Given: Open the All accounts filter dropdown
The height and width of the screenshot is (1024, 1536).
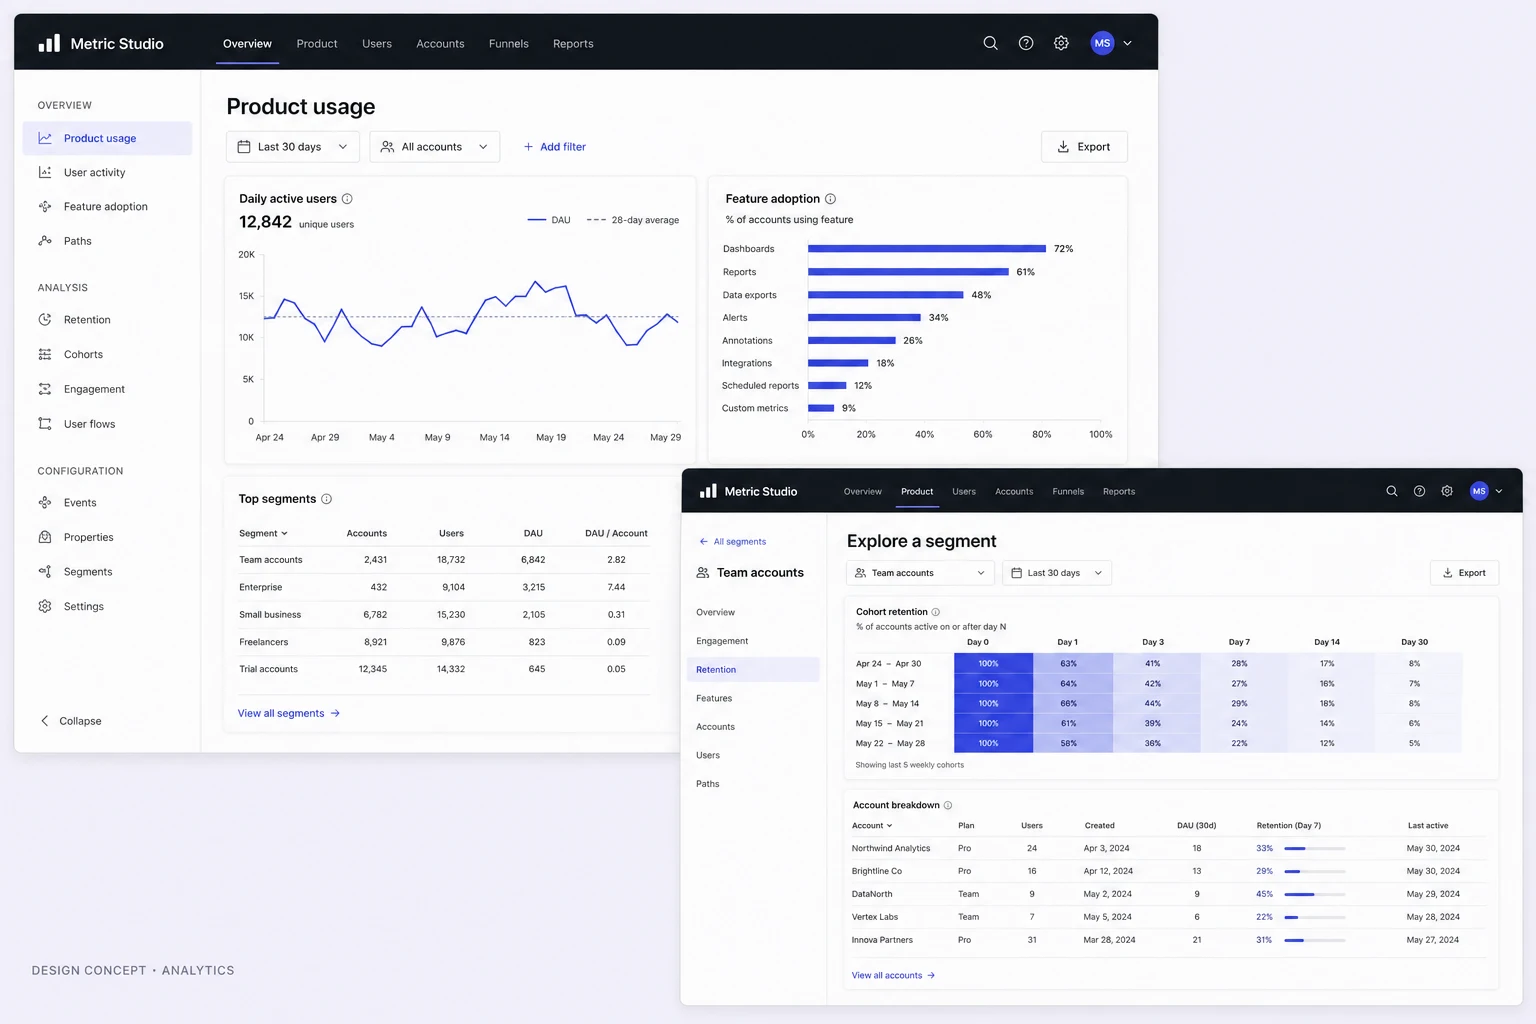Looking at the screenshot, I should pos(435,147).
